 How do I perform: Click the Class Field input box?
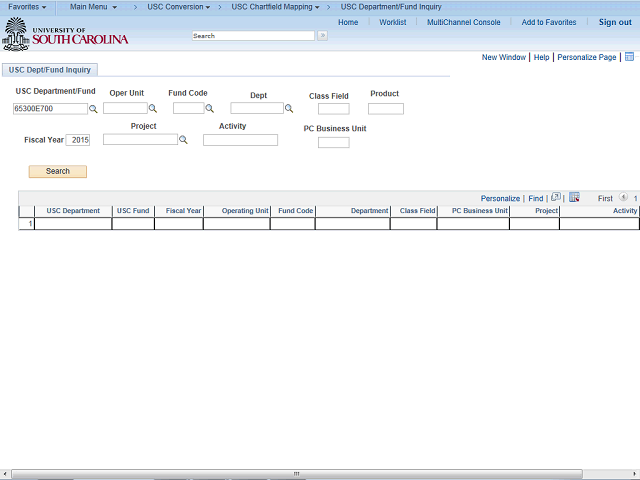pyautogui.click(x=333, y=109)
